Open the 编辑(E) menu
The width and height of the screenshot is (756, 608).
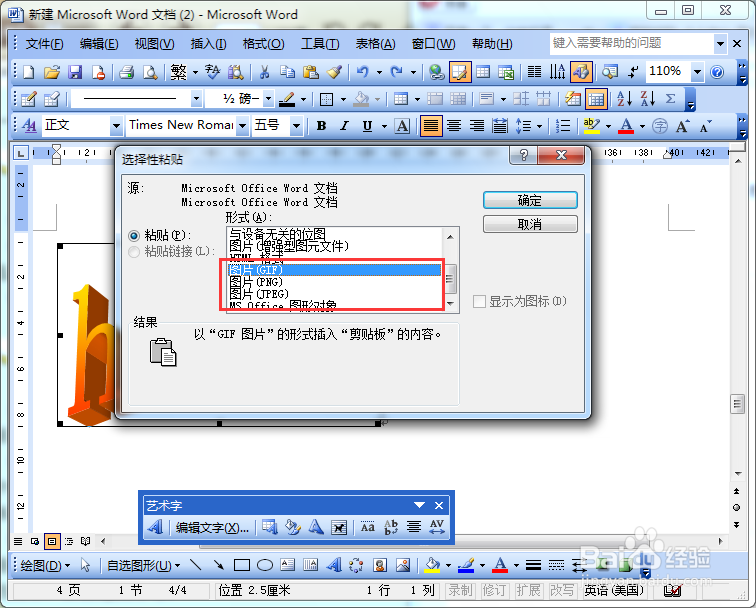pos(99,44)
